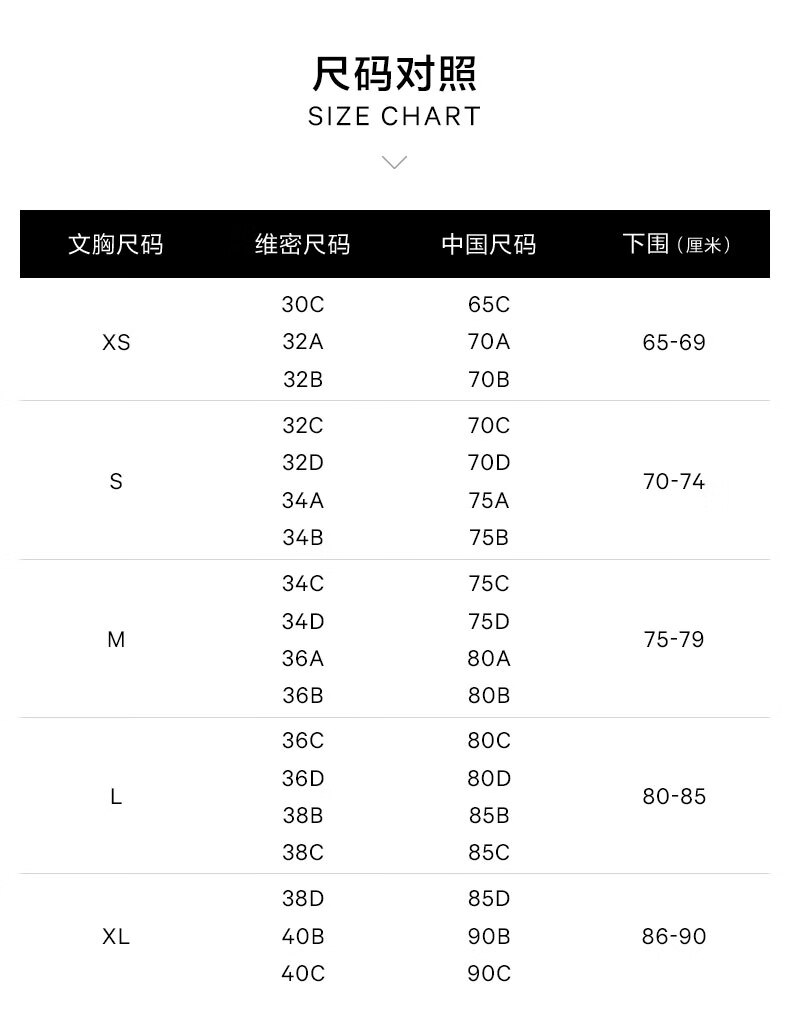Click the 86-90 underbust range
Image resolution: width=790 pixels, height=1022 pixels.
[x=674, y=936]
